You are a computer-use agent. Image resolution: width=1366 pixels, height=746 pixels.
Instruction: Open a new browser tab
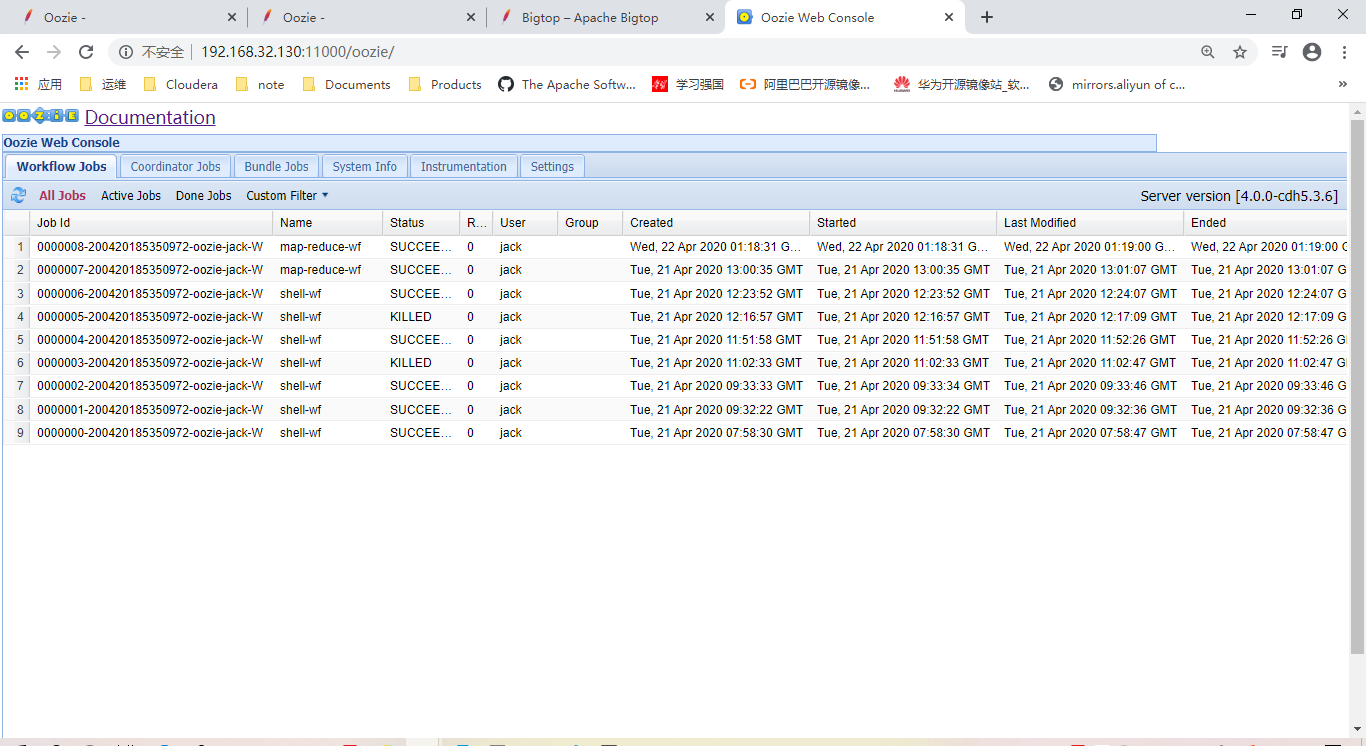[x=987, y=17]
